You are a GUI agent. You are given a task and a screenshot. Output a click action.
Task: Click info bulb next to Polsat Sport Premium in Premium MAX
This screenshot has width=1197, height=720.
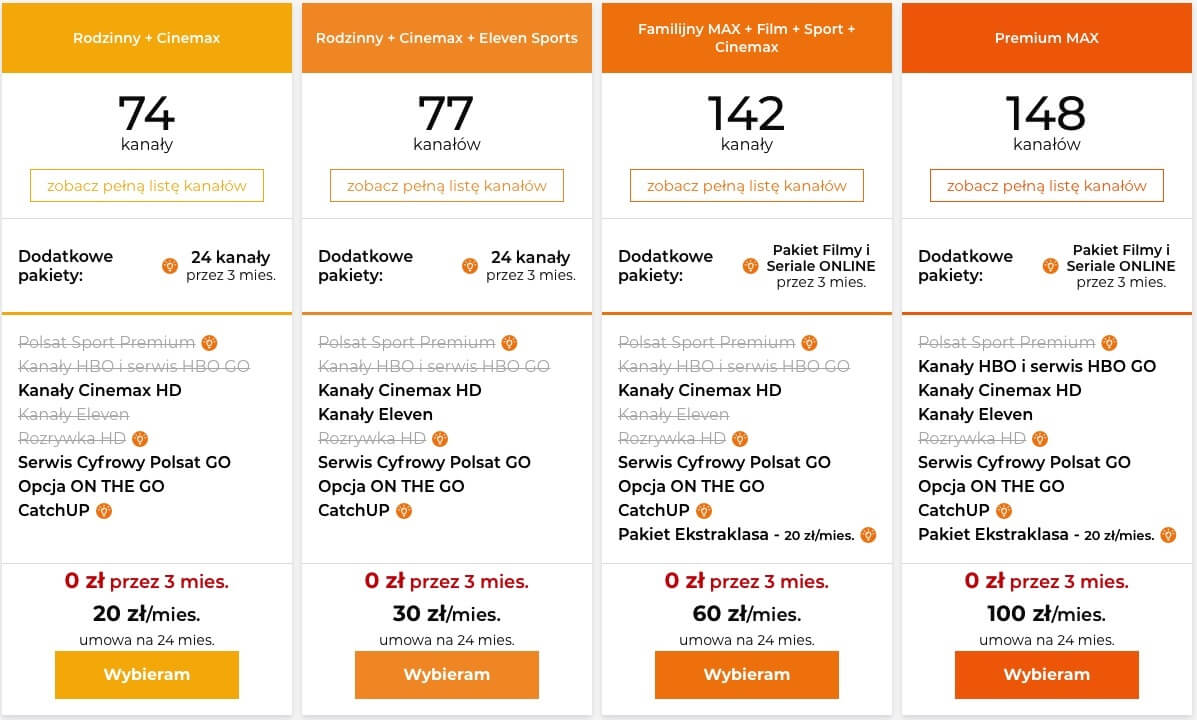pyautogui.click(x=1109, y=343)
